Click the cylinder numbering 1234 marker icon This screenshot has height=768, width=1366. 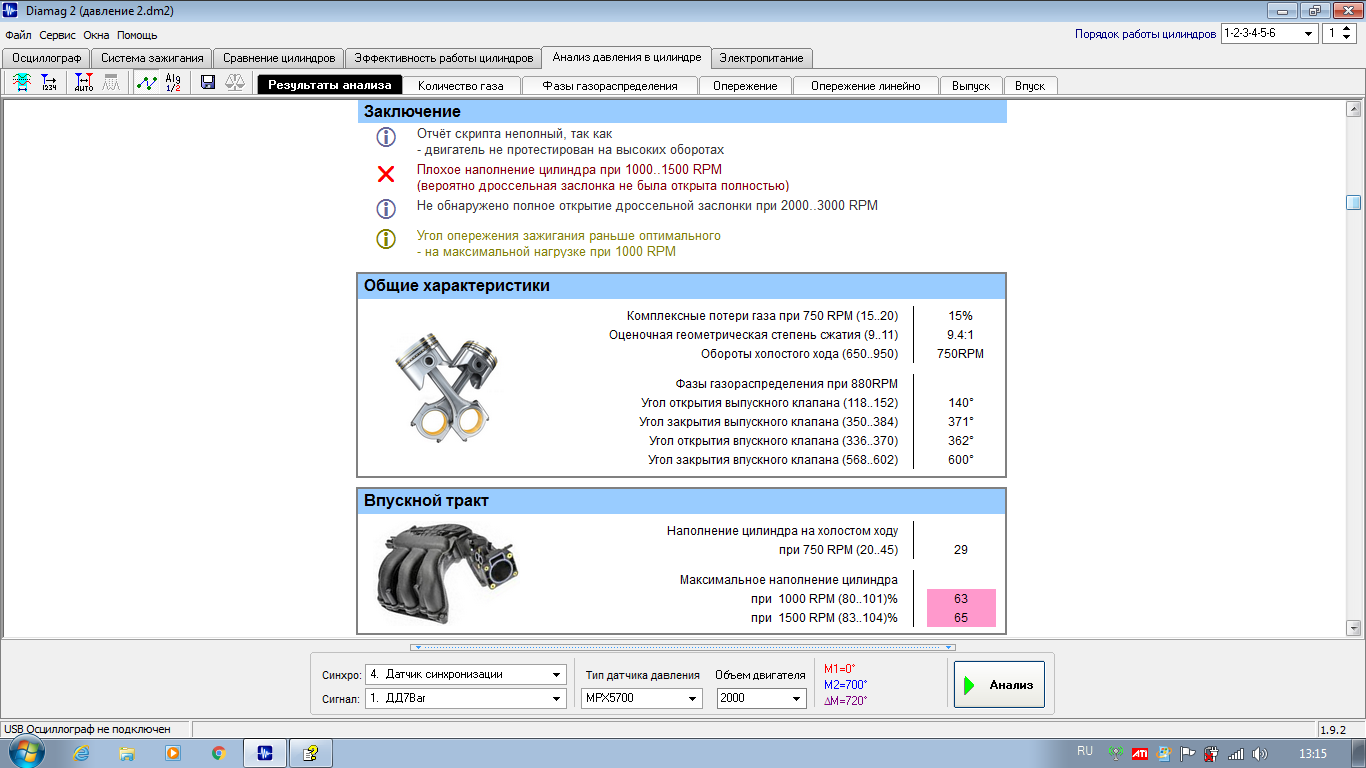[49, 84]
